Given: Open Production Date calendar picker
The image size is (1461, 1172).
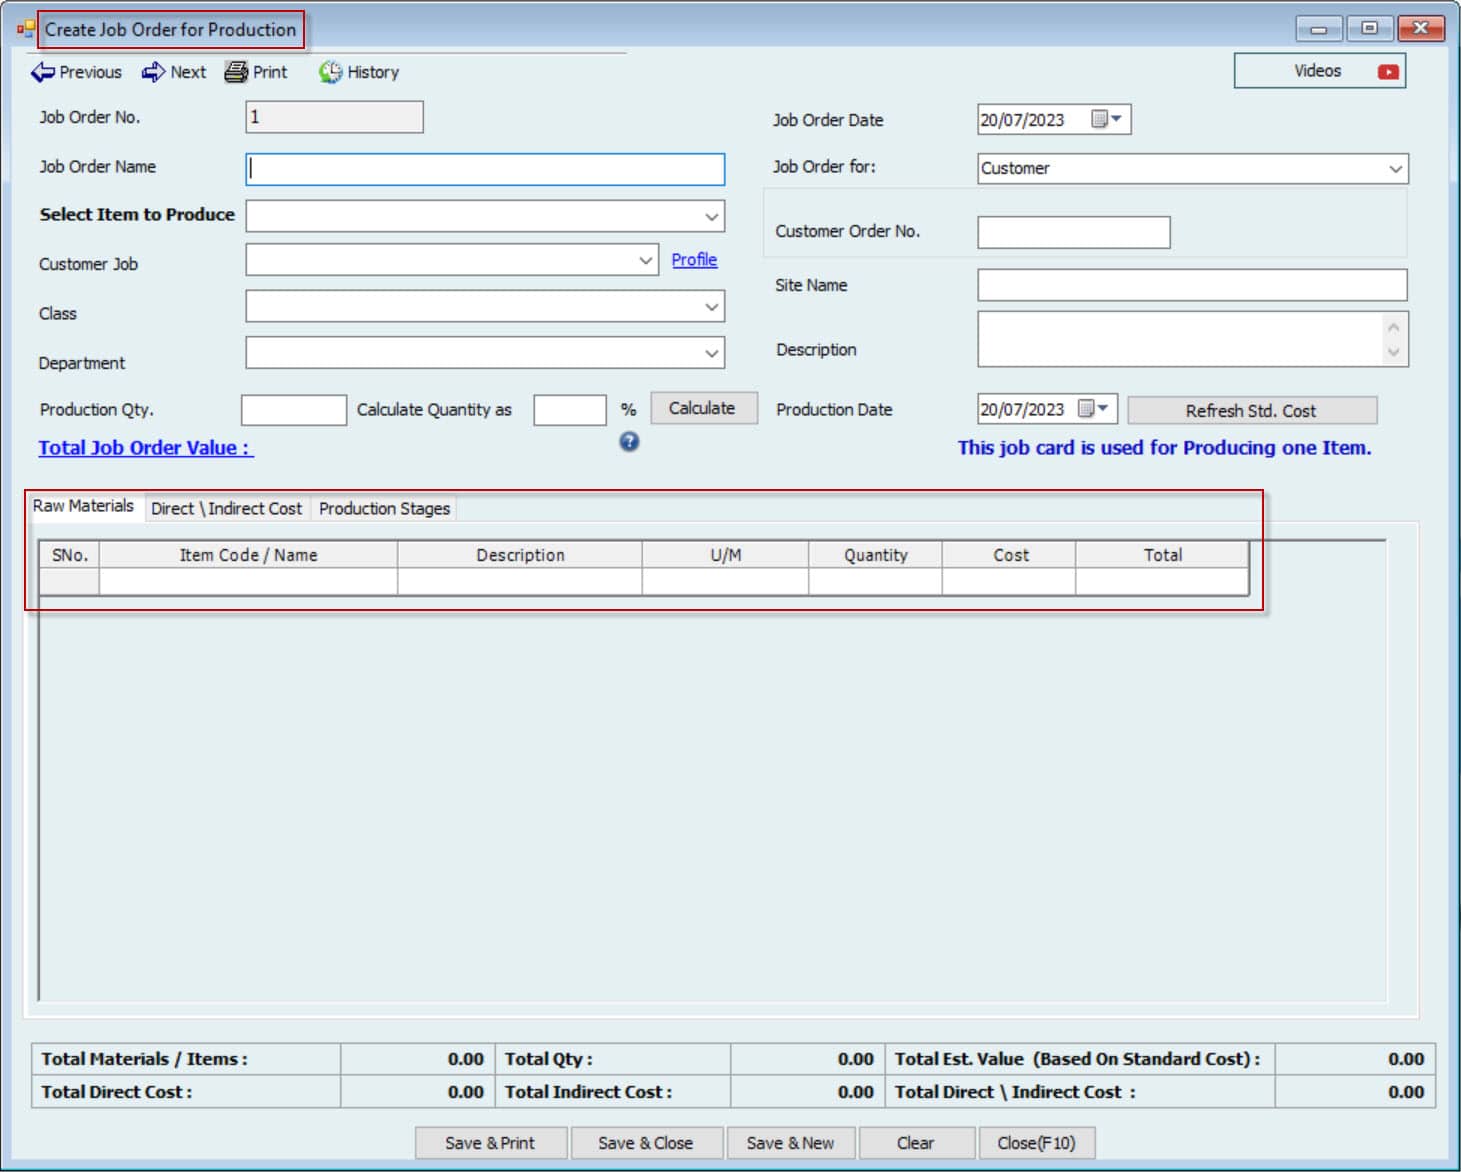Looking at the screenshot, I should click(x=1093, y=409).
